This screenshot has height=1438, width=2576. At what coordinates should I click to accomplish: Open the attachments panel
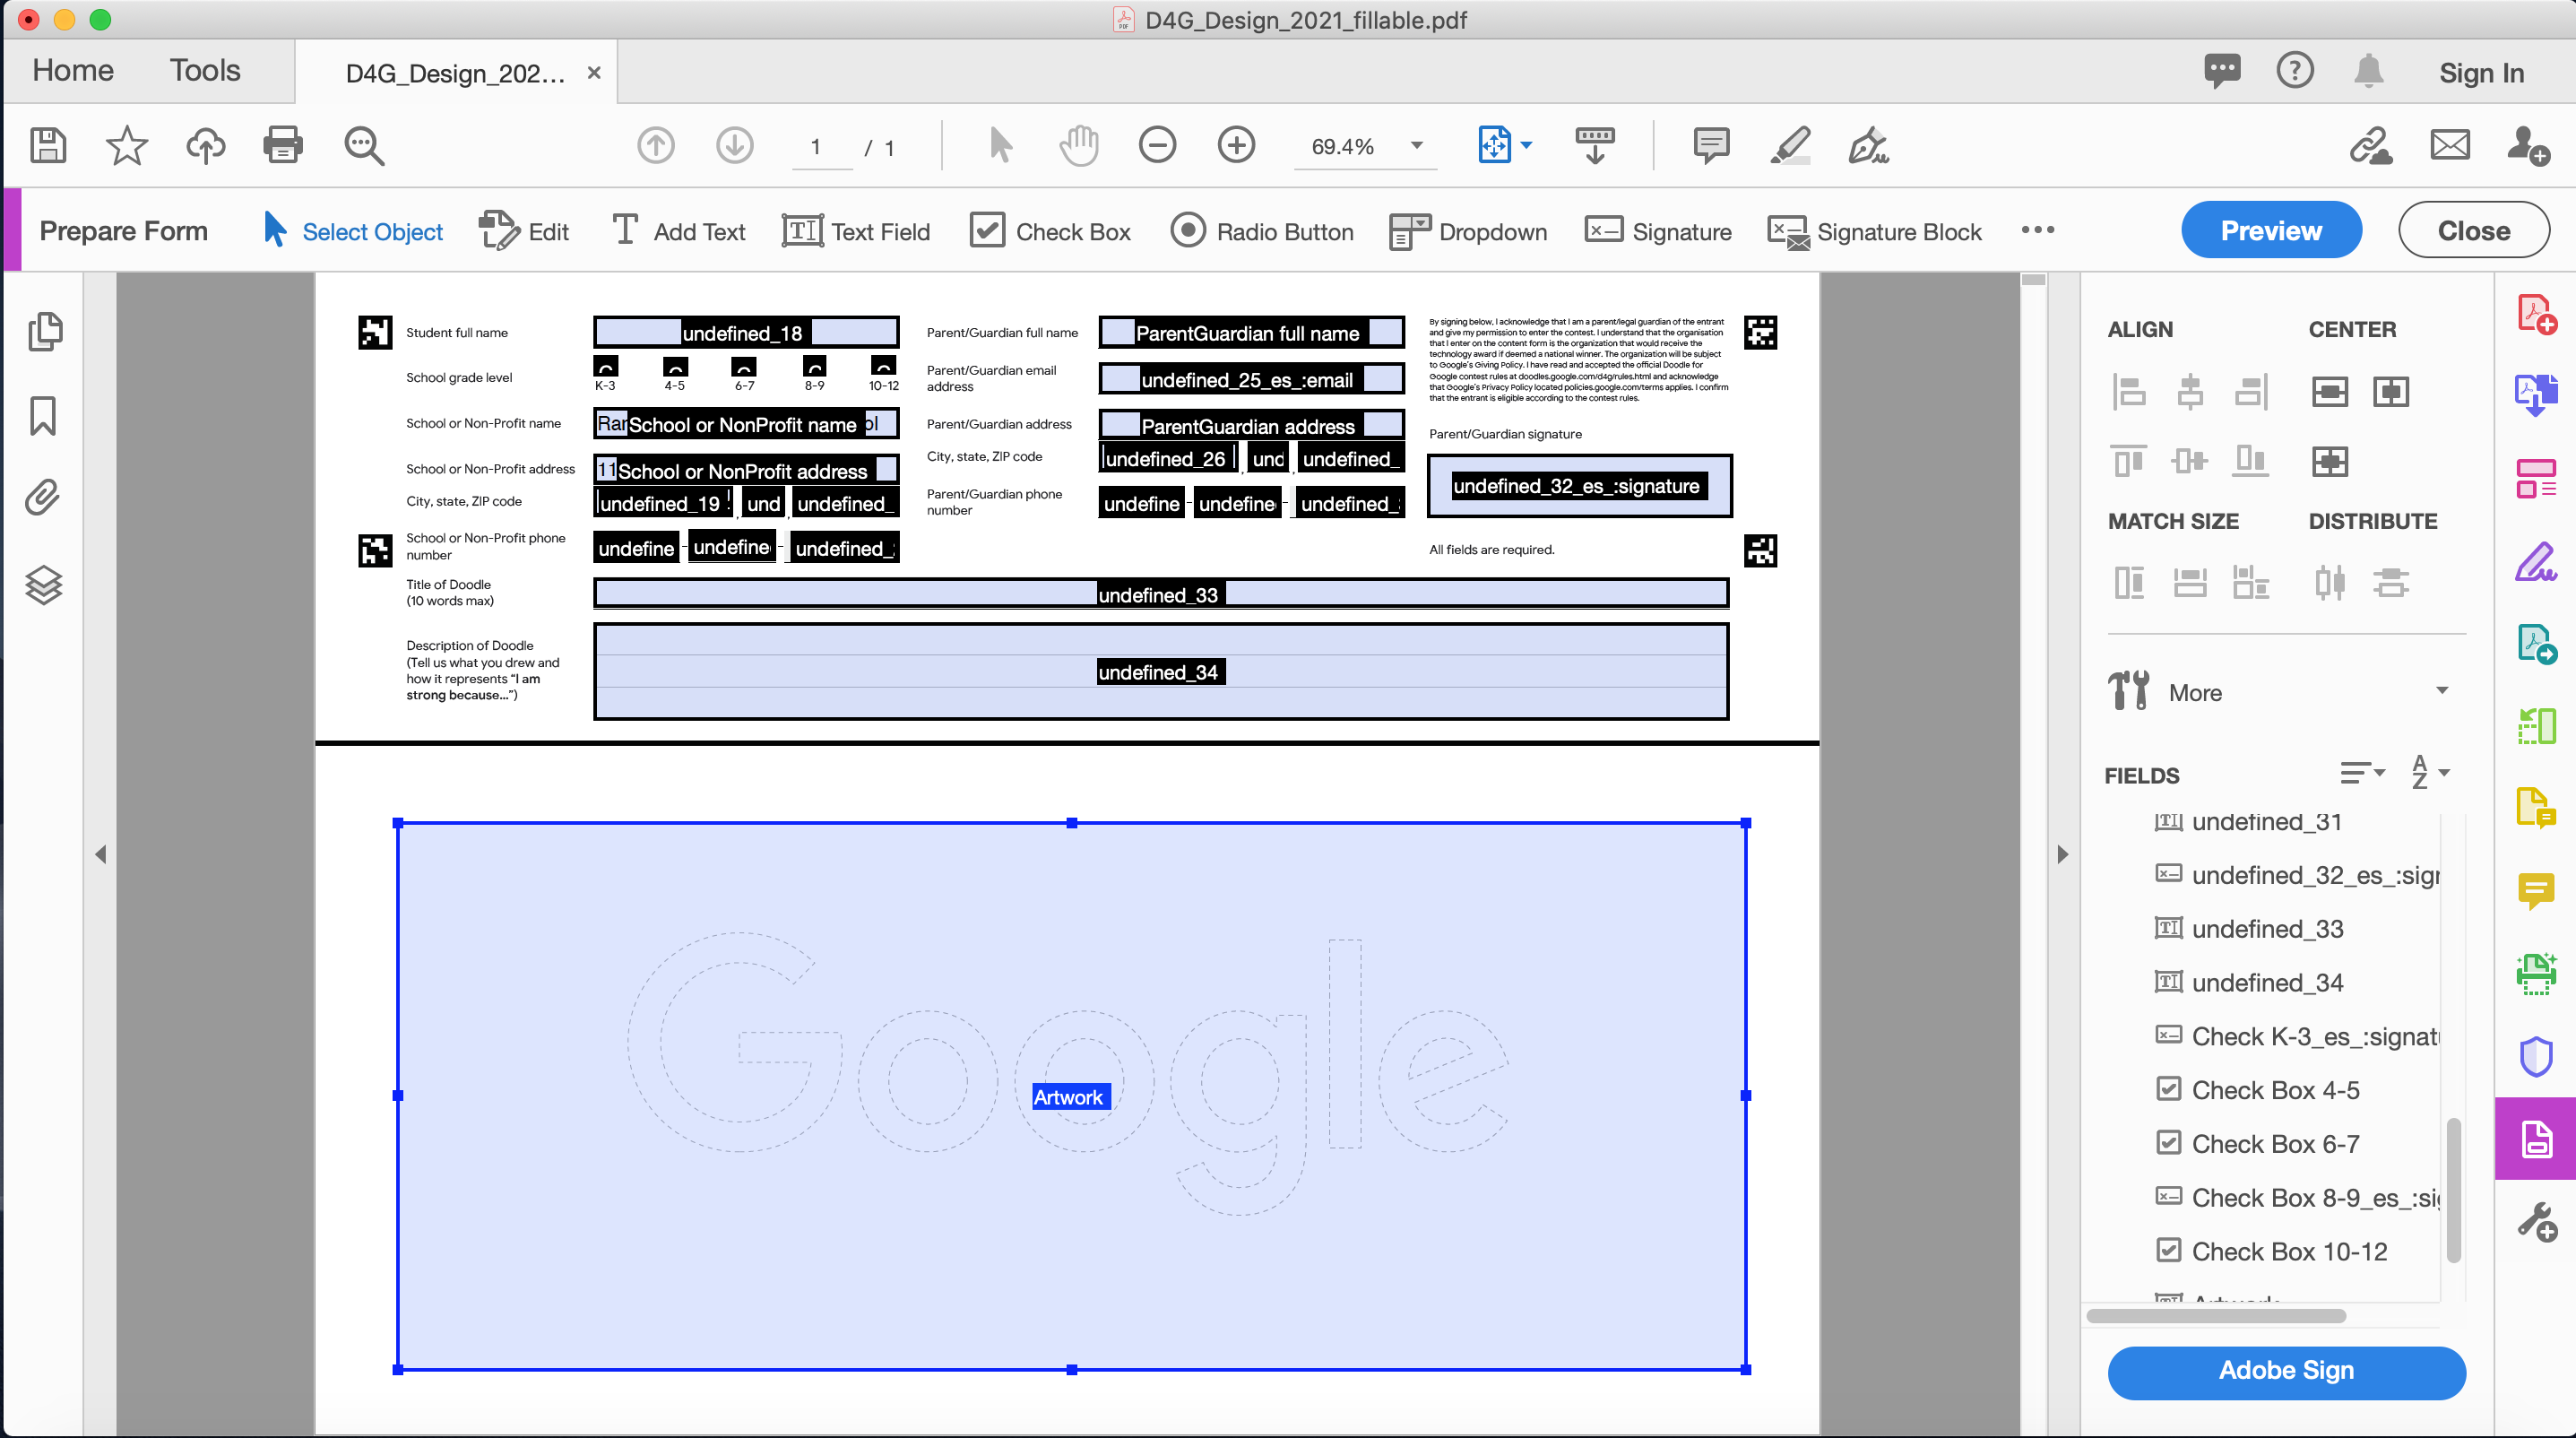click(43, 498)
